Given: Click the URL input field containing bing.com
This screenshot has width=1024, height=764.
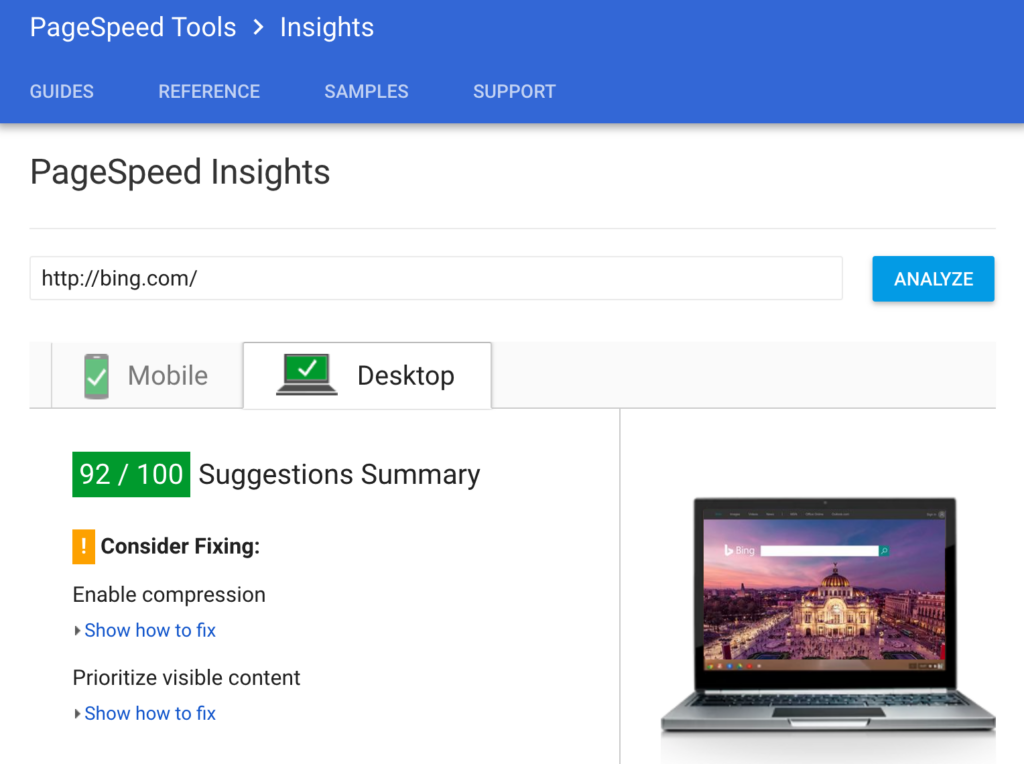Looking at the screenshot, I should 436,278.
